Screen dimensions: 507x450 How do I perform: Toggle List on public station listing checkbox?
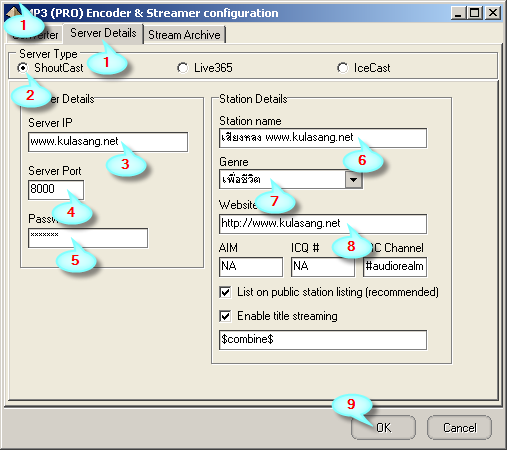point(225,292)
